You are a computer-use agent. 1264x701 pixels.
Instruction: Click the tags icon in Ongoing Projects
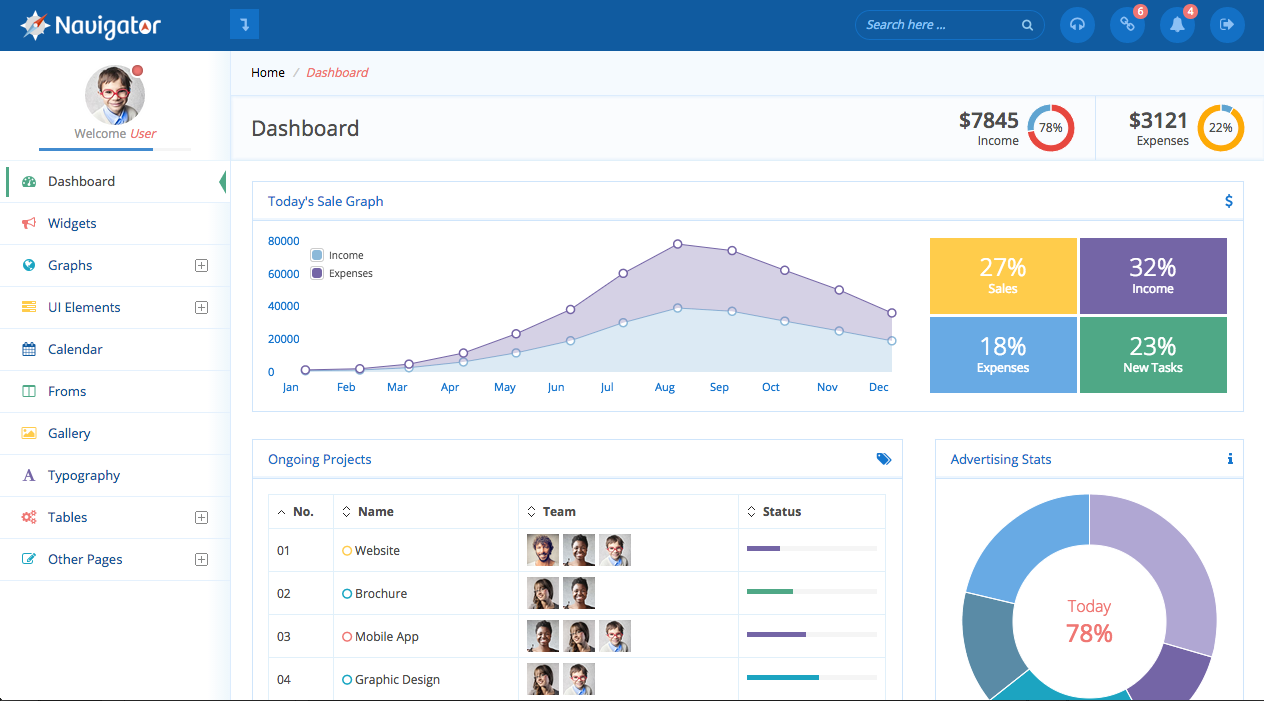883,459
